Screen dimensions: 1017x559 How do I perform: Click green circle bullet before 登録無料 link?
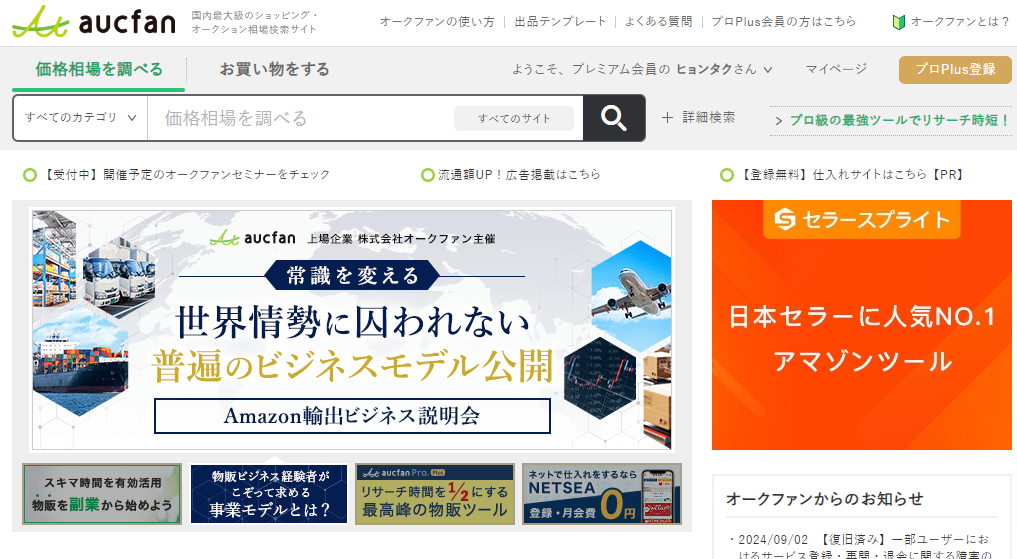tap(727, 175)
